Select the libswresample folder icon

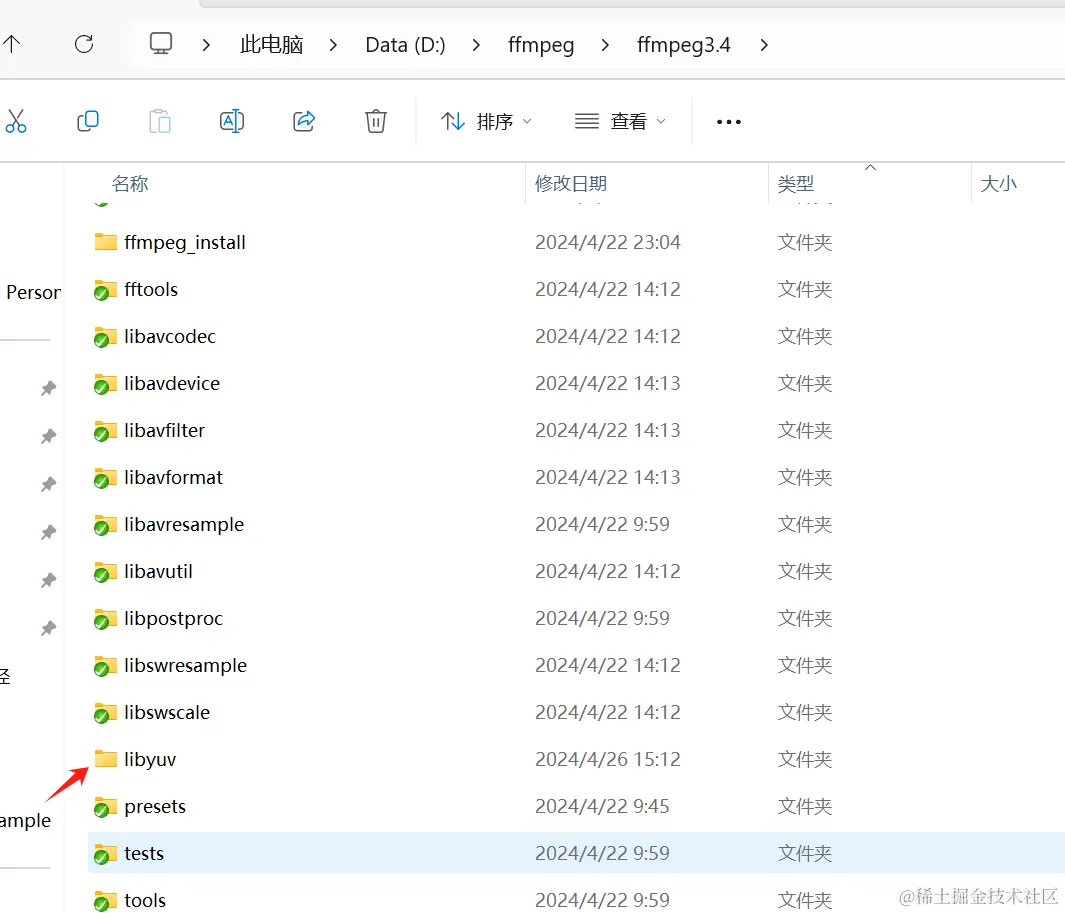tap(105, 665)
